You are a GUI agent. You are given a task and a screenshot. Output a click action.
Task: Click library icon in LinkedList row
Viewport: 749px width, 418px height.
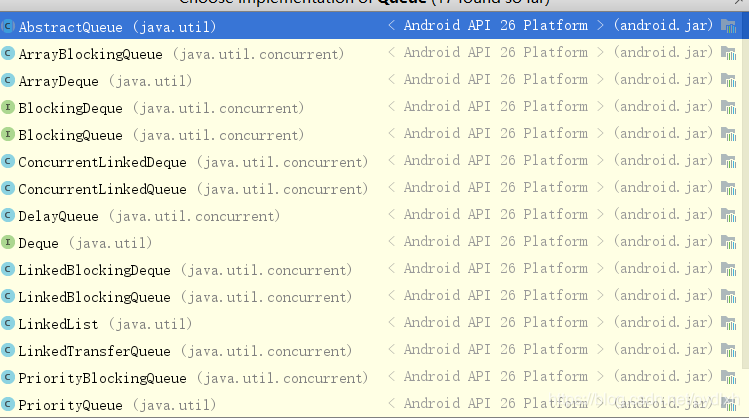[728, 323]
